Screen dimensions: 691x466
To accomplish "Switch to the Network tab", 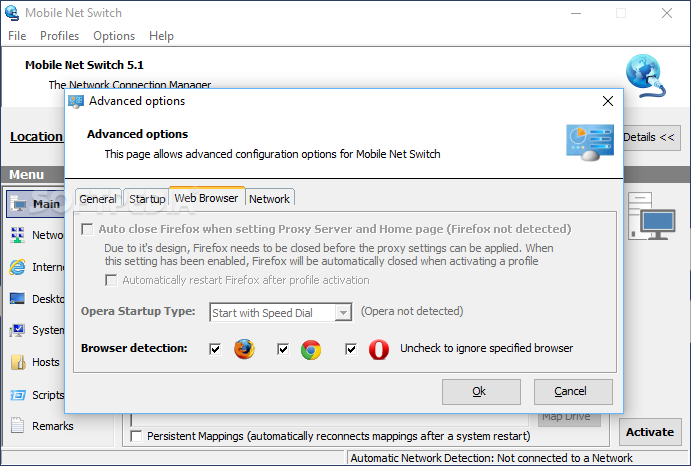I will pos(269,199).
